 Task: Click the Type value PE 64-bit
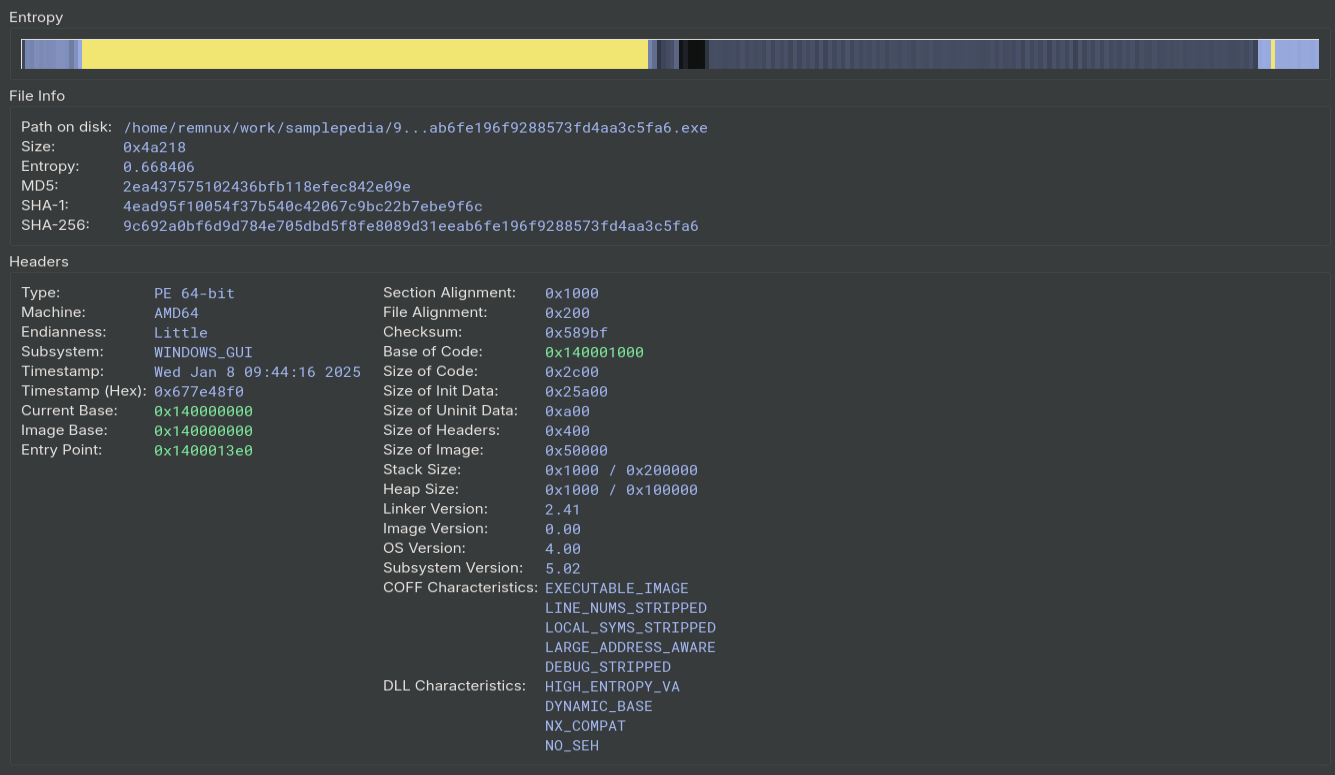[195, 293]
